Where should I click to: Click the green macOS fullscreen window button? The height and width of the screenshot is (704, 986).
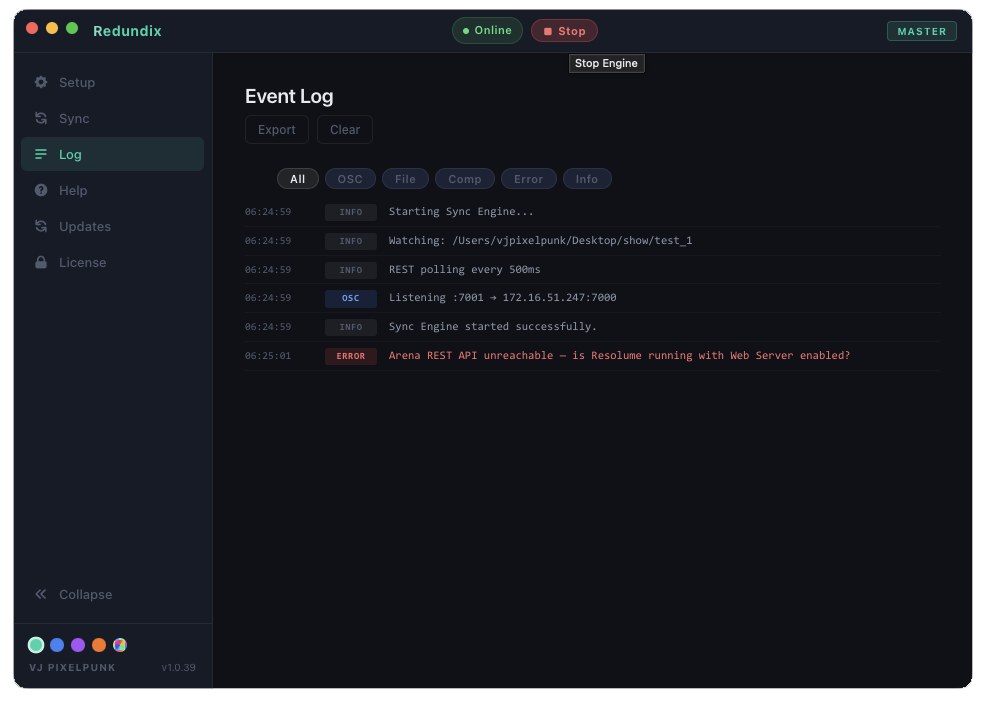tap(72, 28)
